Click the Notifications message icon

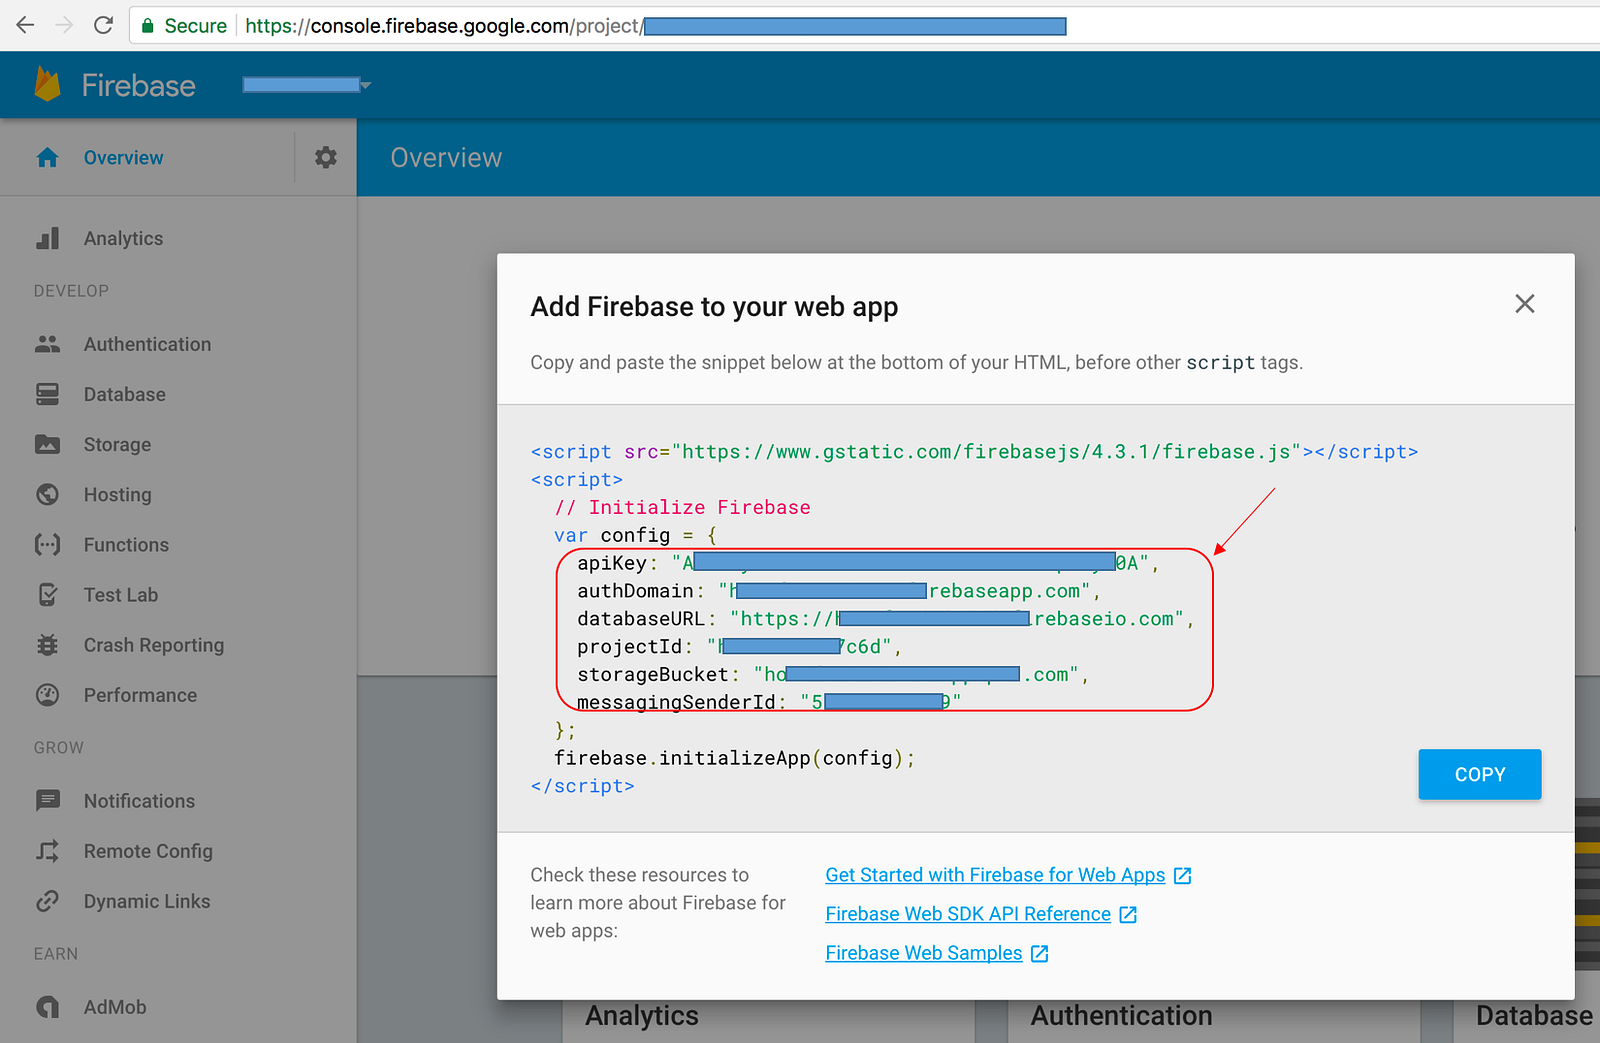[x=47, y=801]
